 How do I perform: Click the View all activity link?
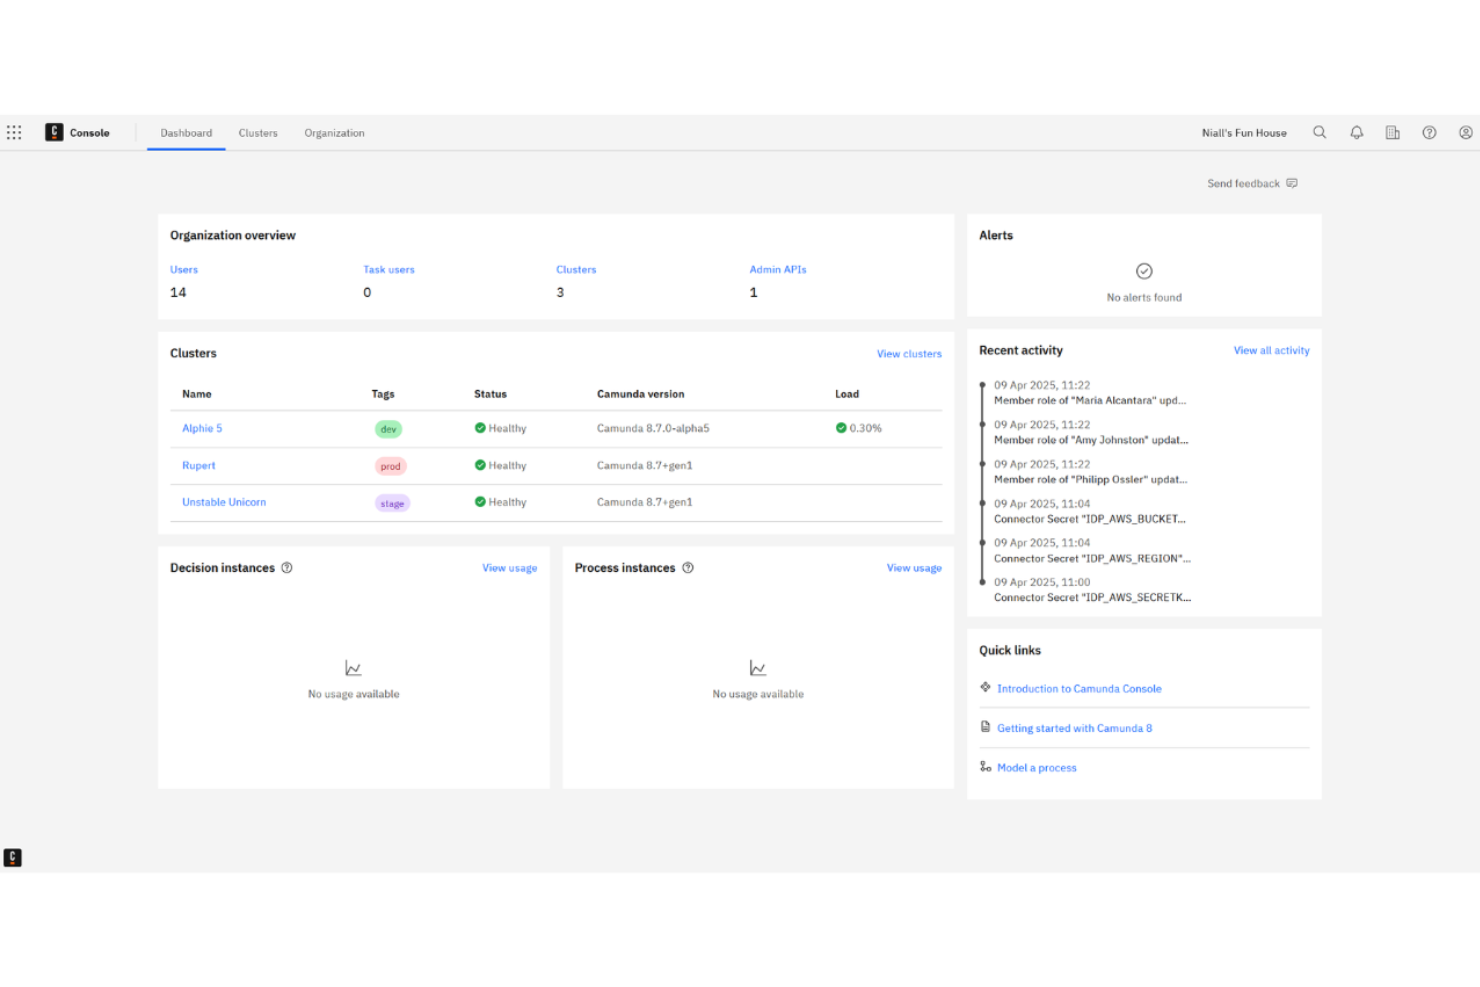[x=1271, y=351]
